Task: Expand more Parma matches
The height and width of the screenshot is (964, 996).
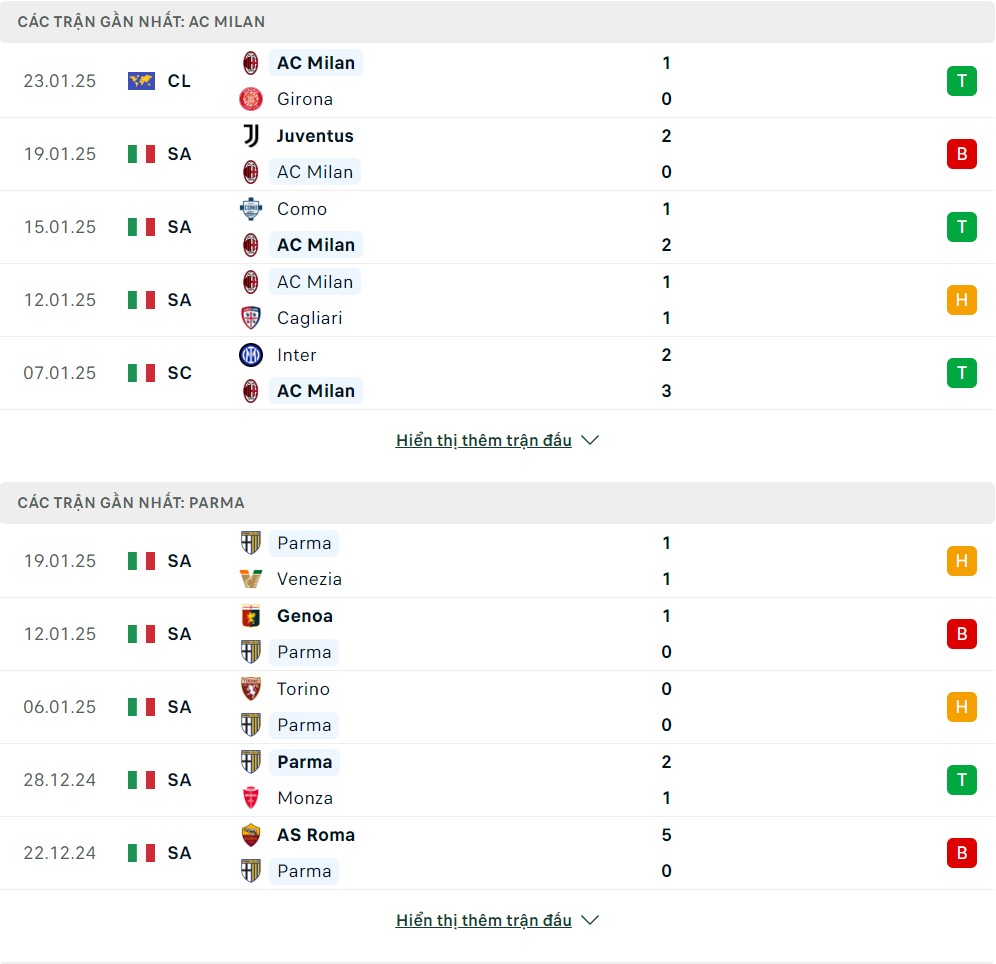Action: [484, 920]
